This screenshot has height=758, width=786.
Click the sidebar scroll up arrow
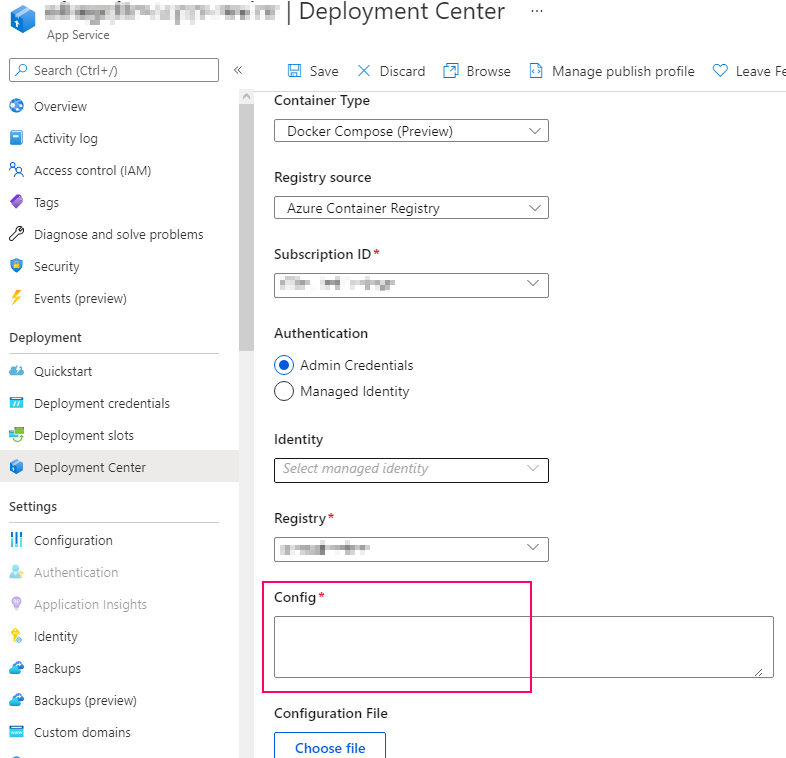tap(246, 96)
